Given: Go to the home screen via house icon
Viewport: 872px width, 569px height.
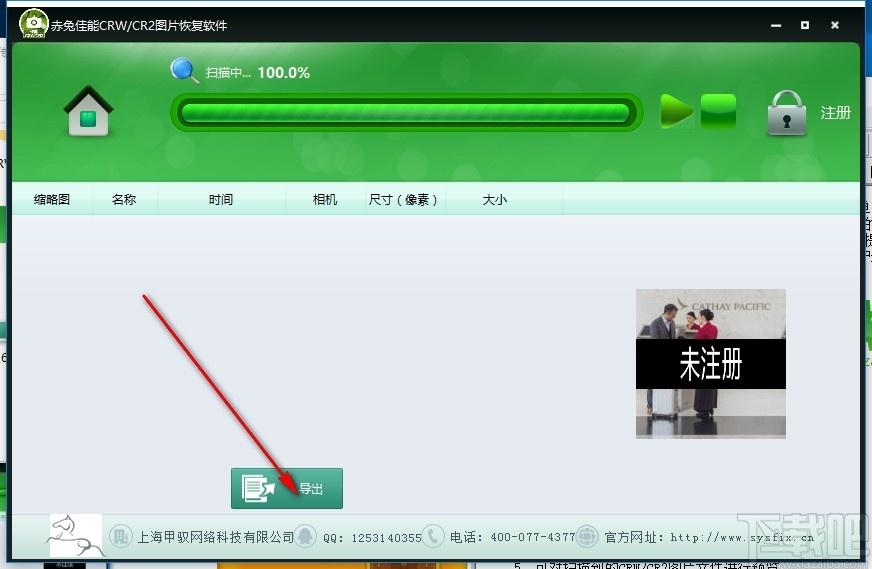Looking at the screenshot, I should [x=88, y=111].
